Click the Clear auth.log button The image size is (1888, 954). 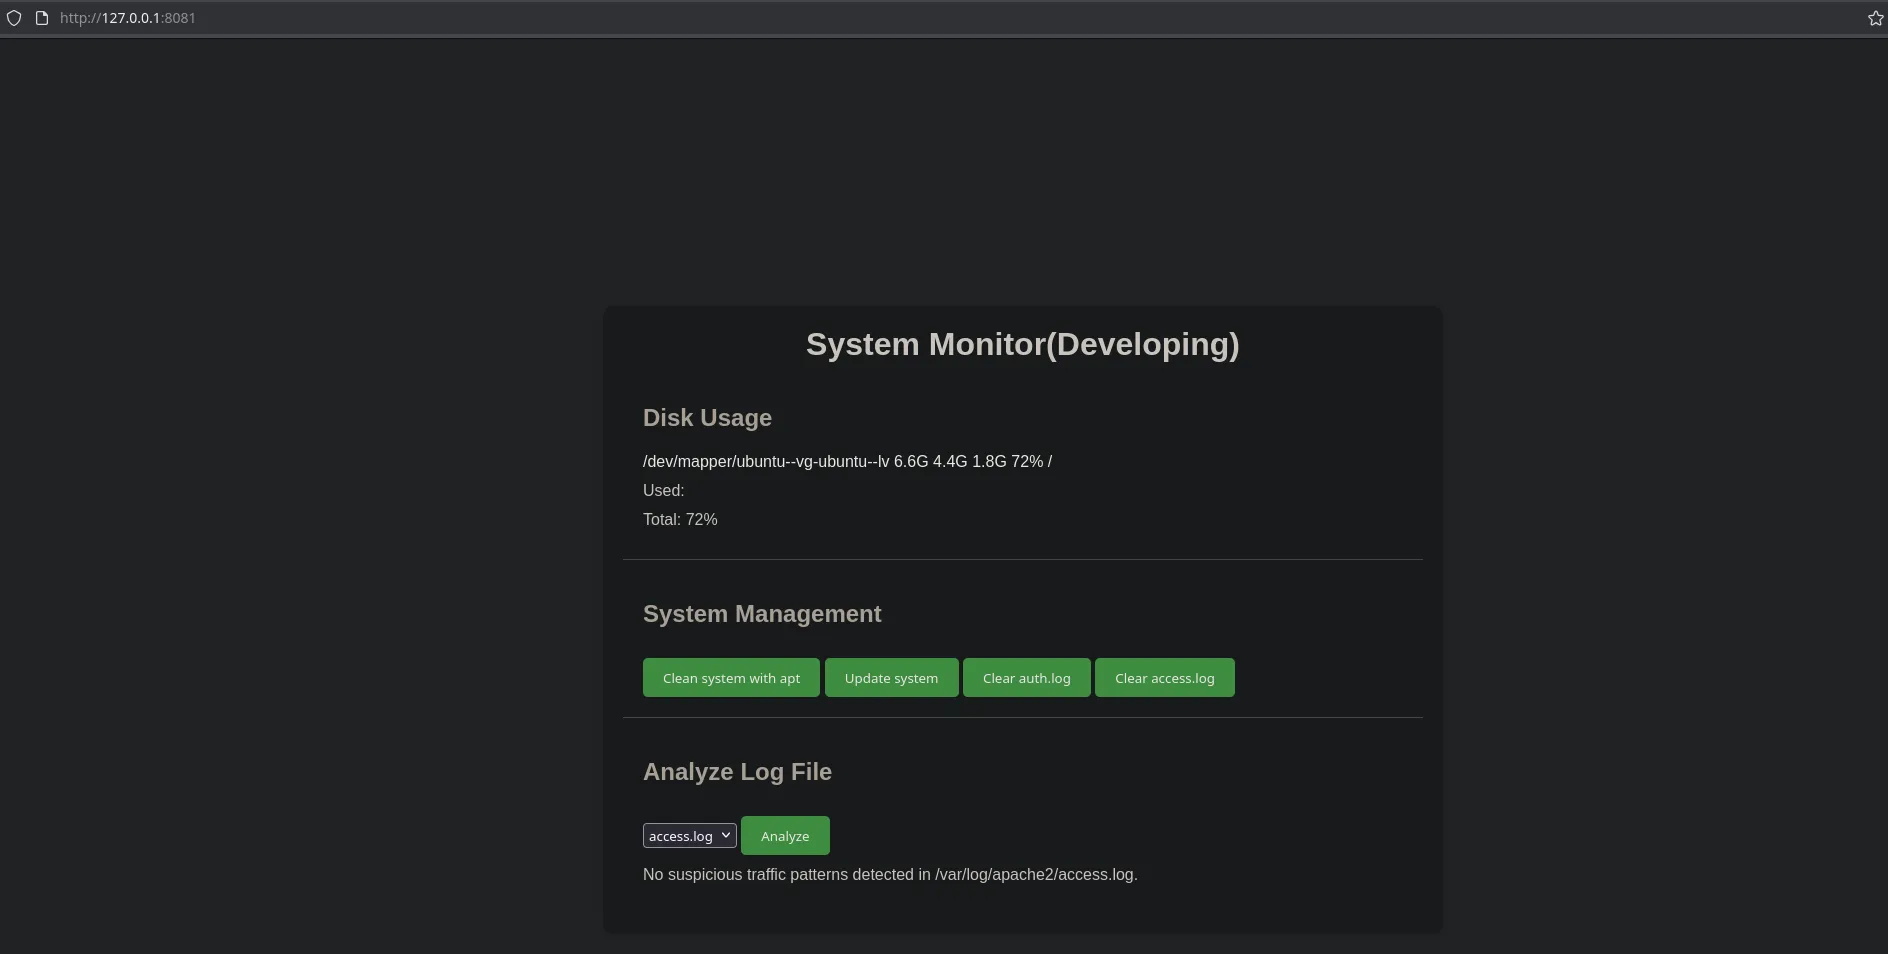click(1026, 678)
